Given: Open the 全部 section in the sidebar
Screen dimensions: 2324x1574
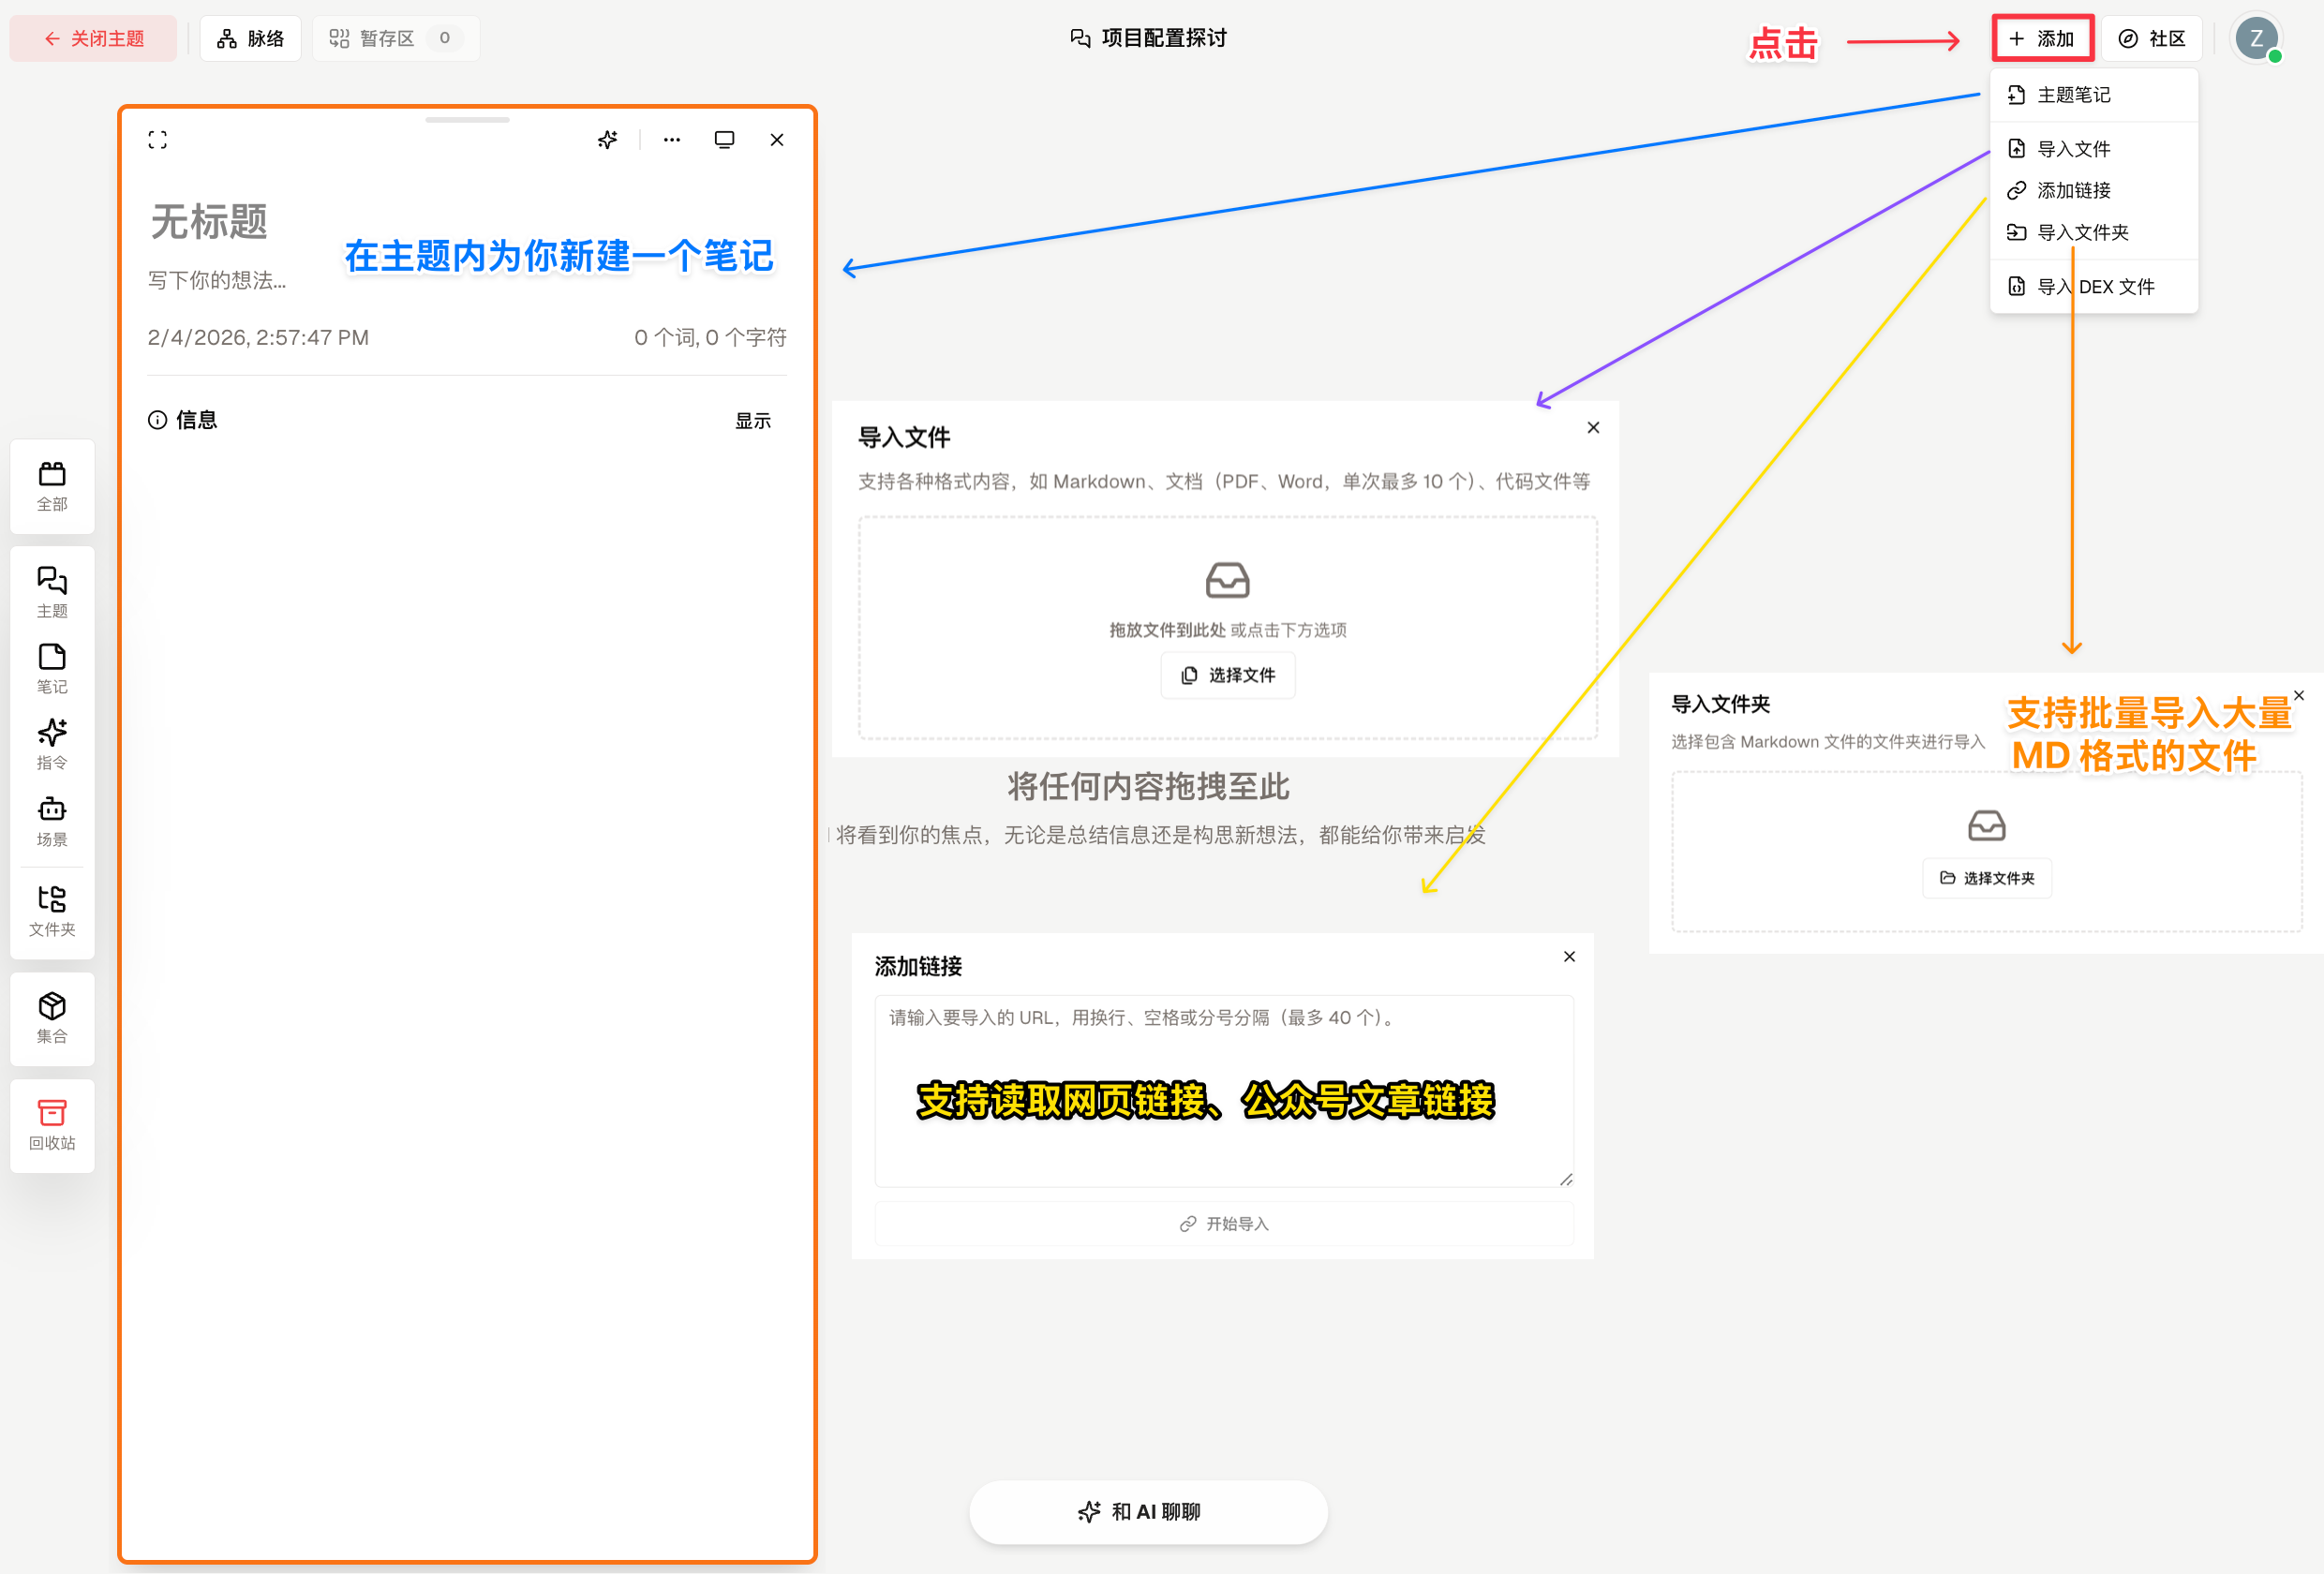Looking at the screenshot, I should pyautogui.click(x=52, y=486).
